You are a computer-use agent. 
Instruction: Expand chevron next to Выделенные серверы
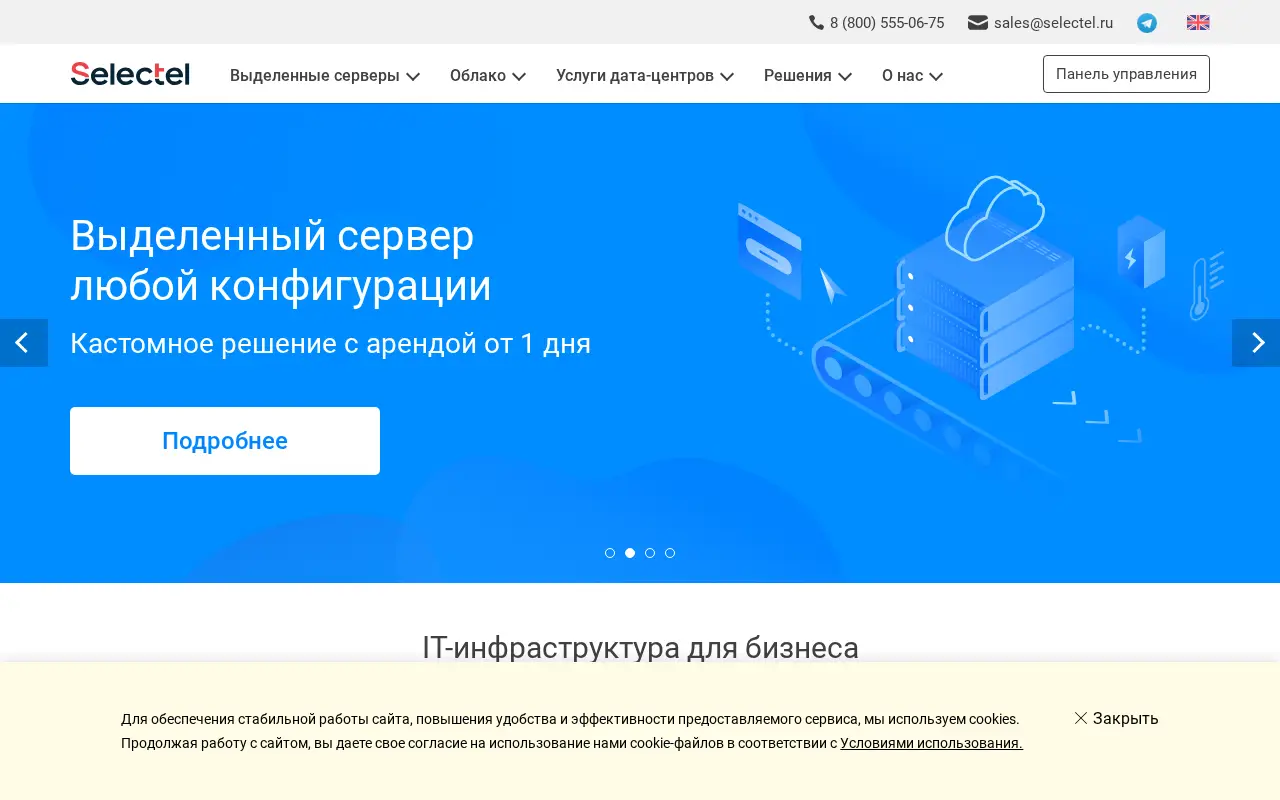pos(413,76)
